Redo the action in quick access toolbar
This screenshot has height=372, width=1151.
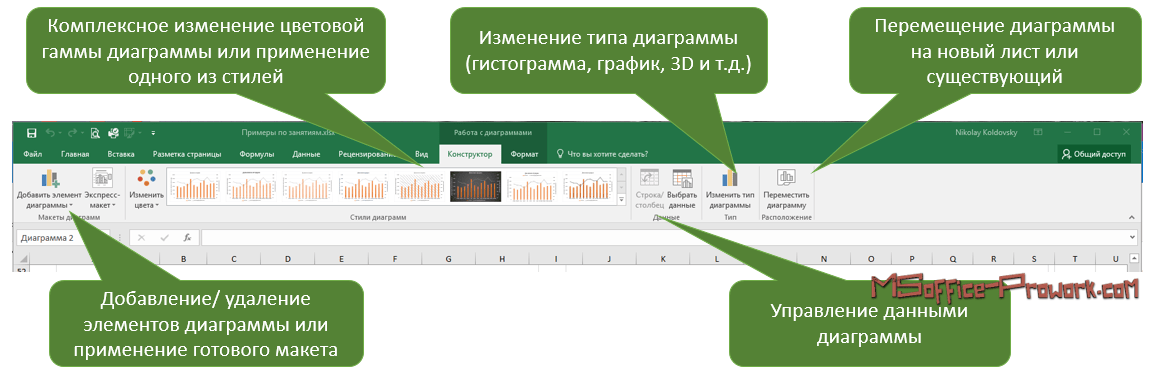click(x=72, y=133)
